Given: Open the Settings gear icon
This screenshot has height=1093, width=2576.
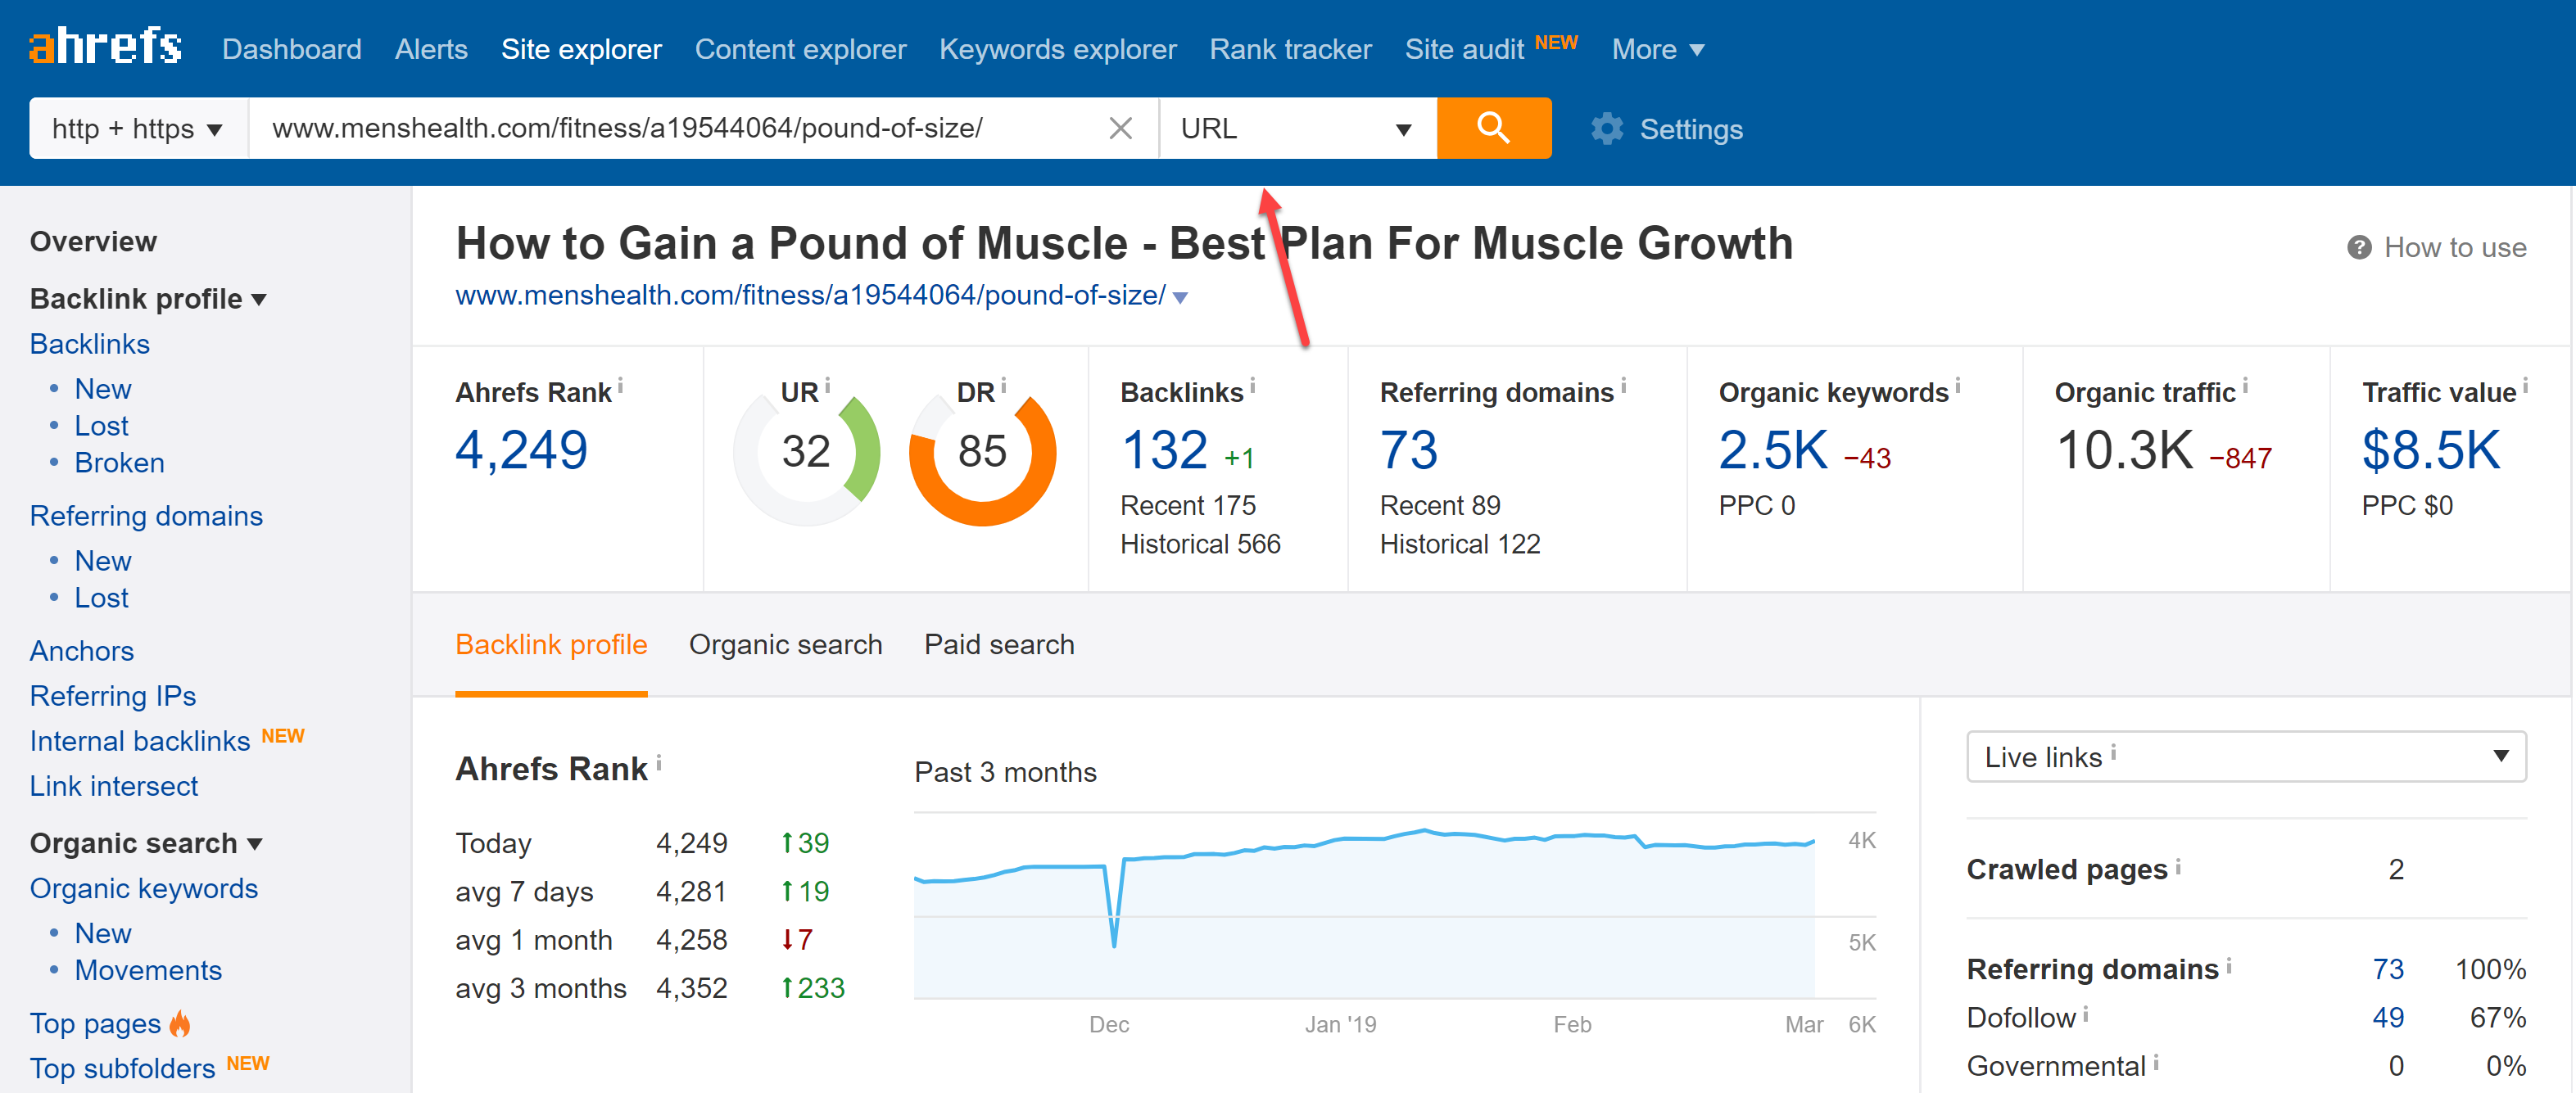Looking at the screenshot, I should (1606, 129).
